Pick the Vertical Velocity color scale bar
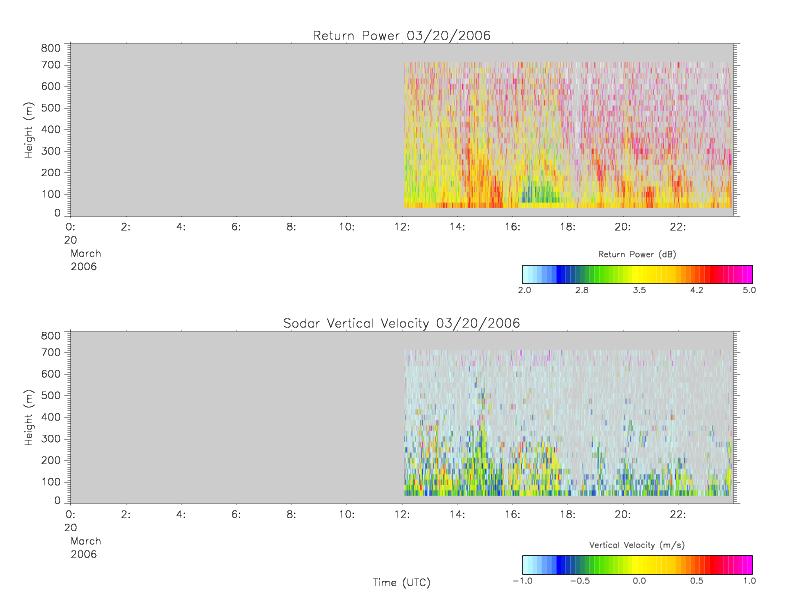 637,565
